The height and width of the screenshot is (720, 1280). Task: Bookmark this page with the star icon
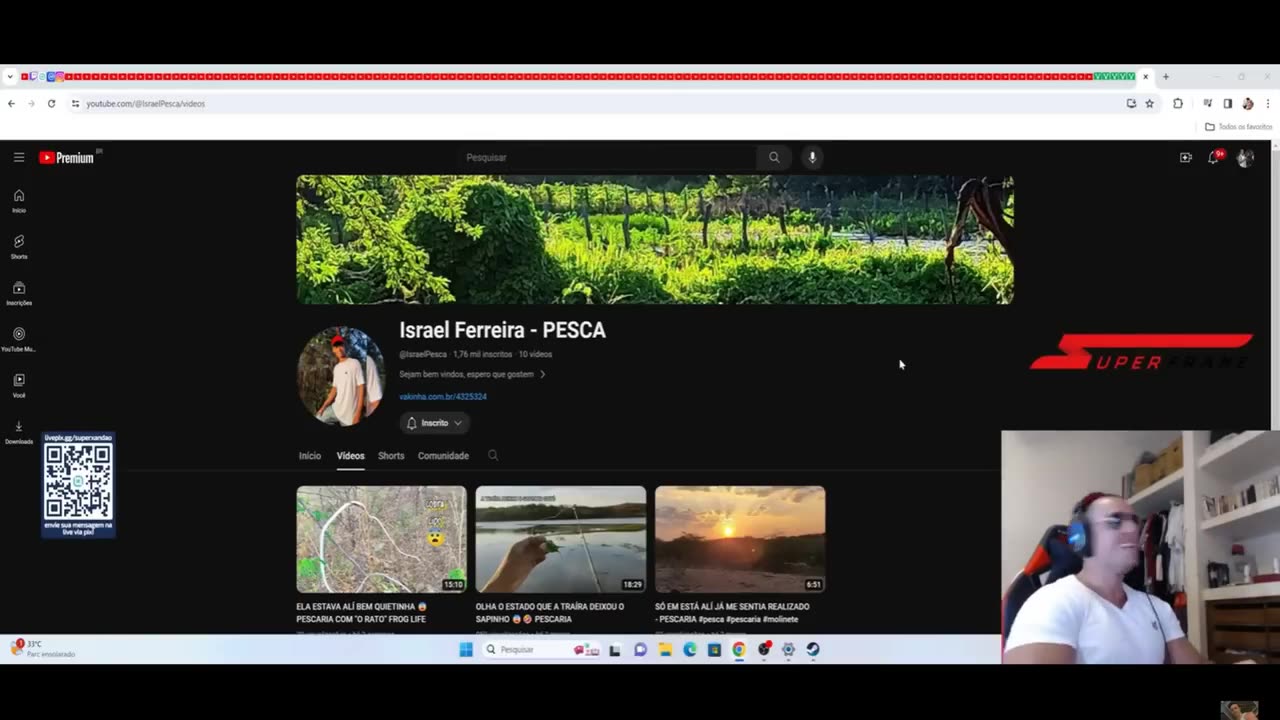tap(1149, 104)
